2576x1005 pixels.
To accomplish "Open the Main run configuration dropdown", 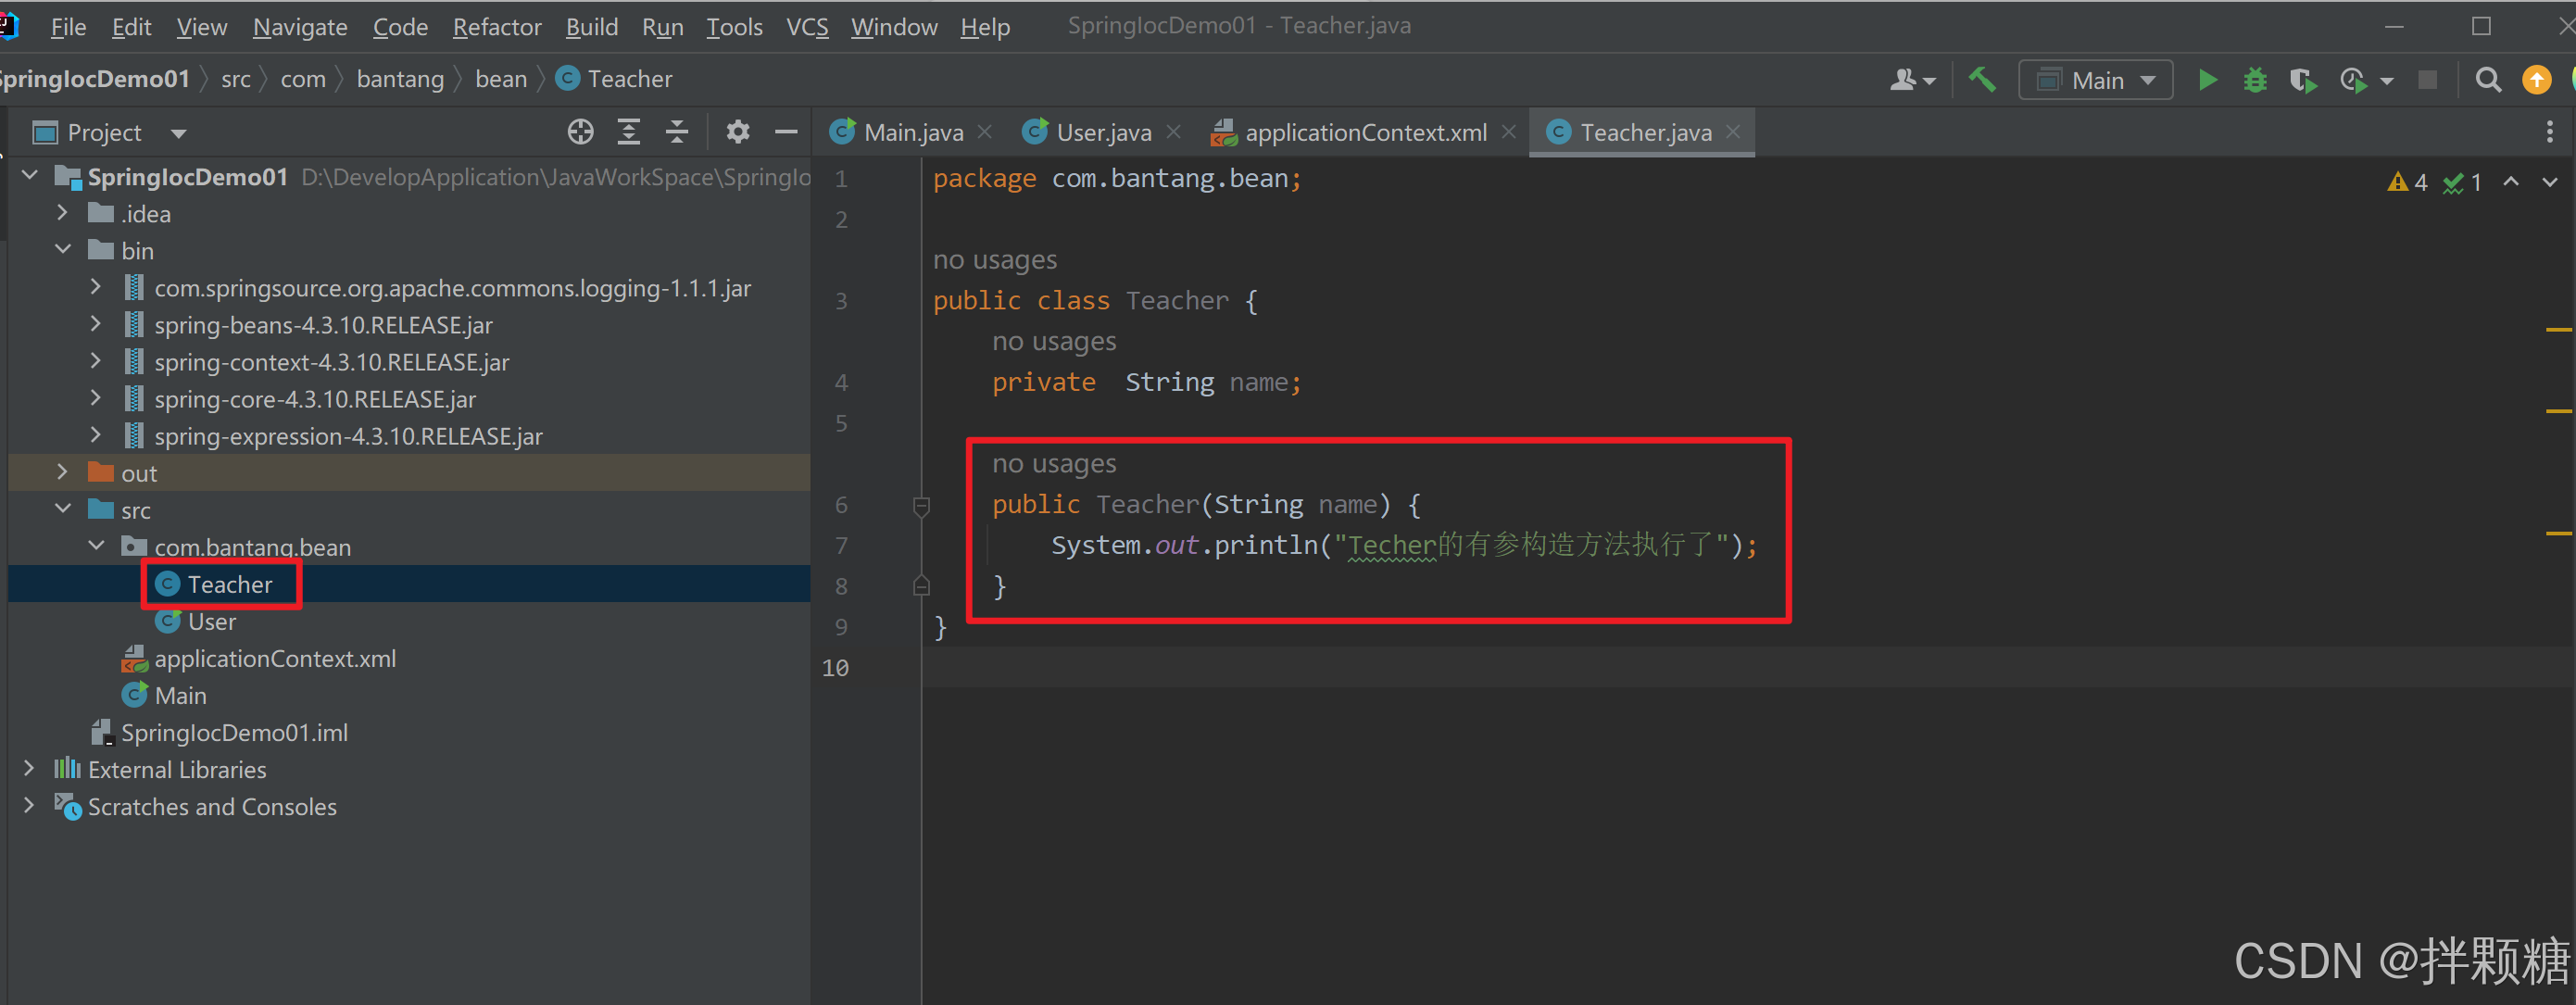I will (x=2095, y=80).
